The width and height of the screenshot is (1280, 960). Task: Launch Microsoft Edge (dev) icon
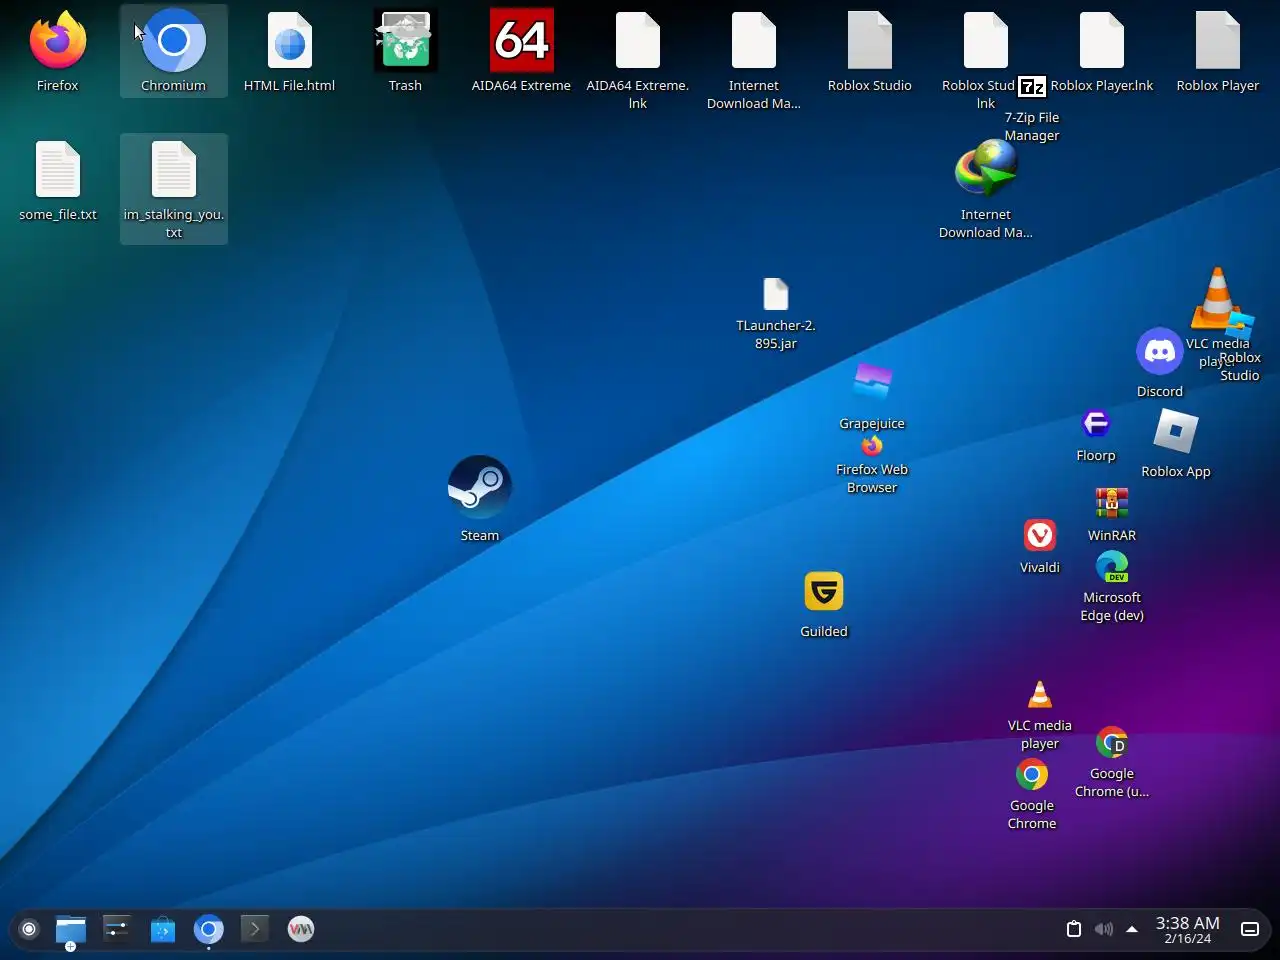pos(1112,567)
